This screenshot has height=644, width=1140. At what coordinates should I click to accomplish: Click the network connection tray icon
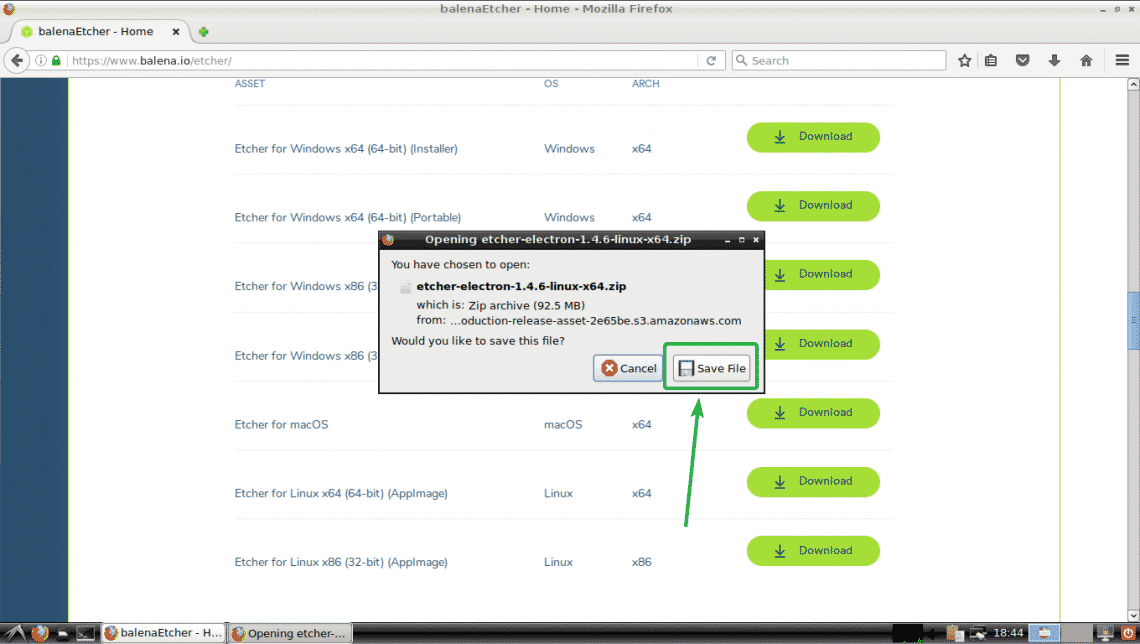point(978,633)
